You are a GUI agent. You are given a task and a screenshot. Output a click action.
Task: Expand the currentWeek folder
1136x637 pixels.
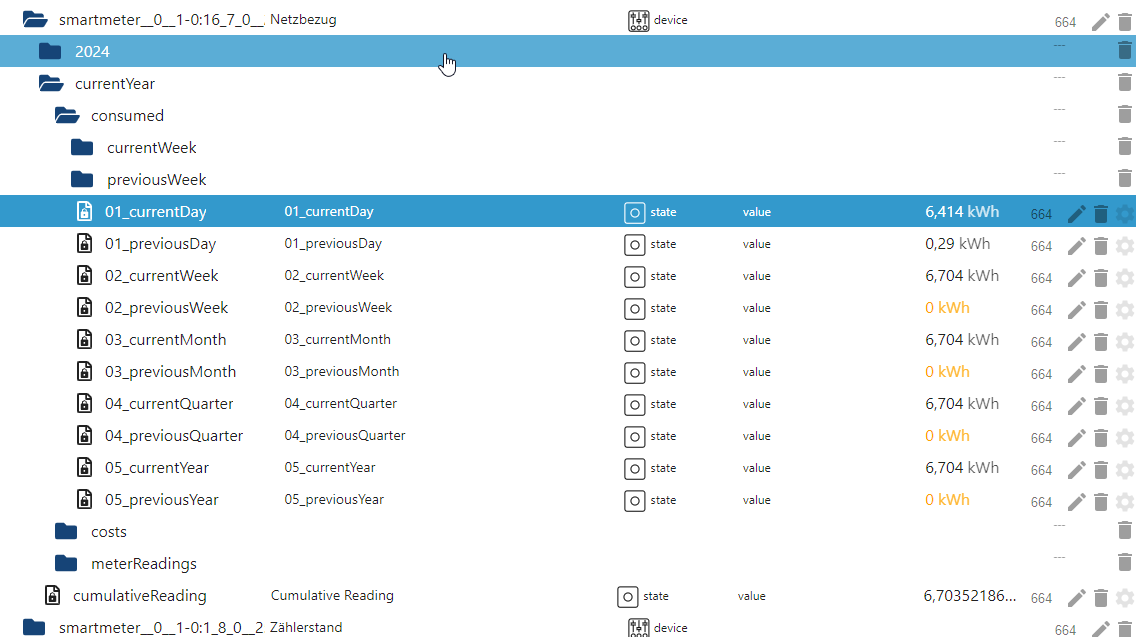(x=82, y=147)
